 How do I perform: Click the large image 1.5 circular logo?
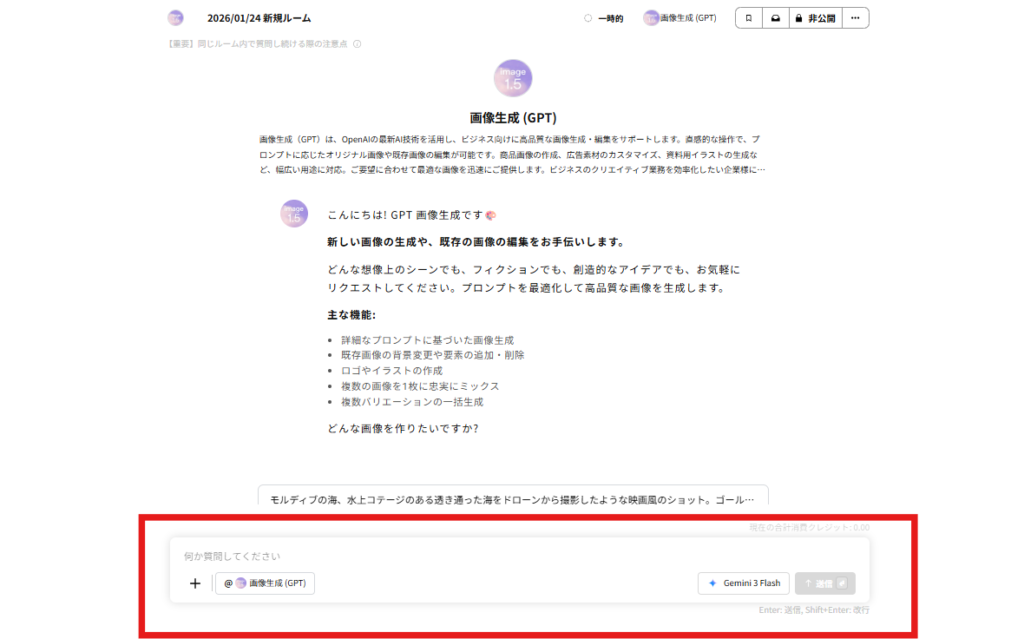point(512,78)
